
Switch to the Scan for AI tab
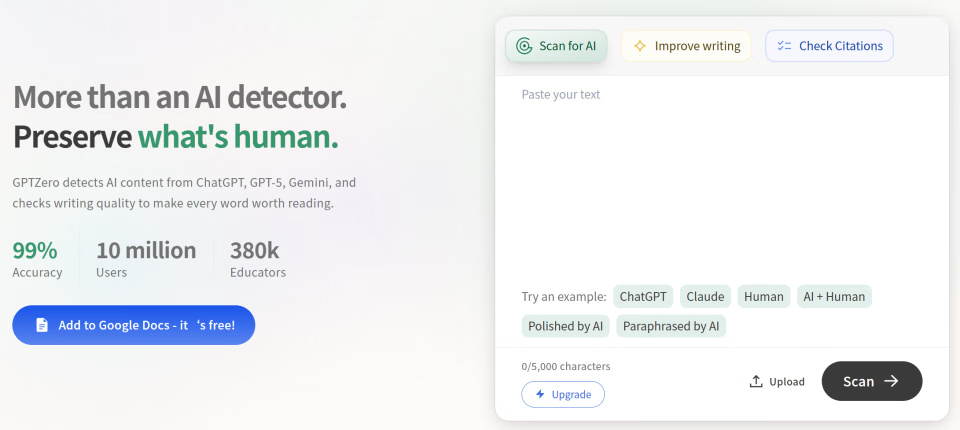[557, 46]
